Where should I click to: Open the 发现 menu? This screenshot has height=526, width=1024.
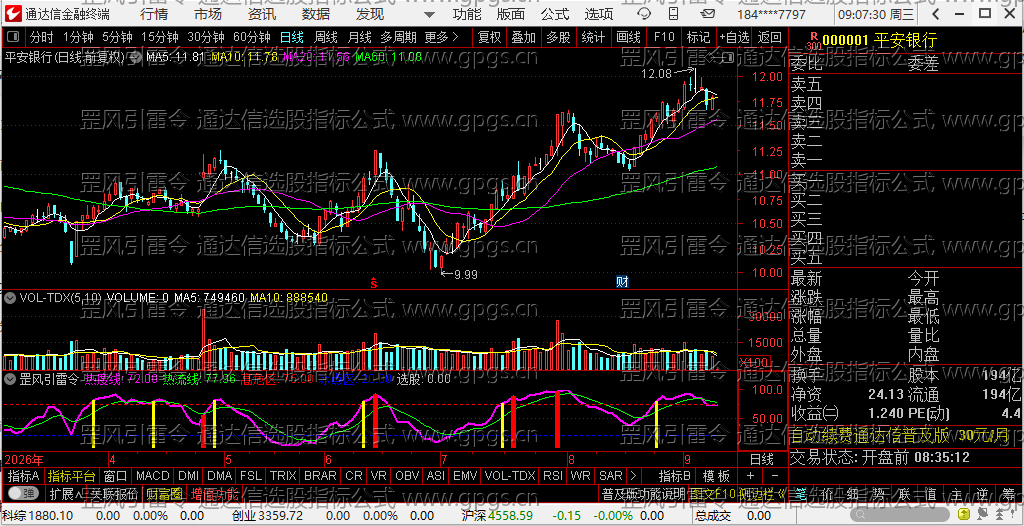pos(370,14)
